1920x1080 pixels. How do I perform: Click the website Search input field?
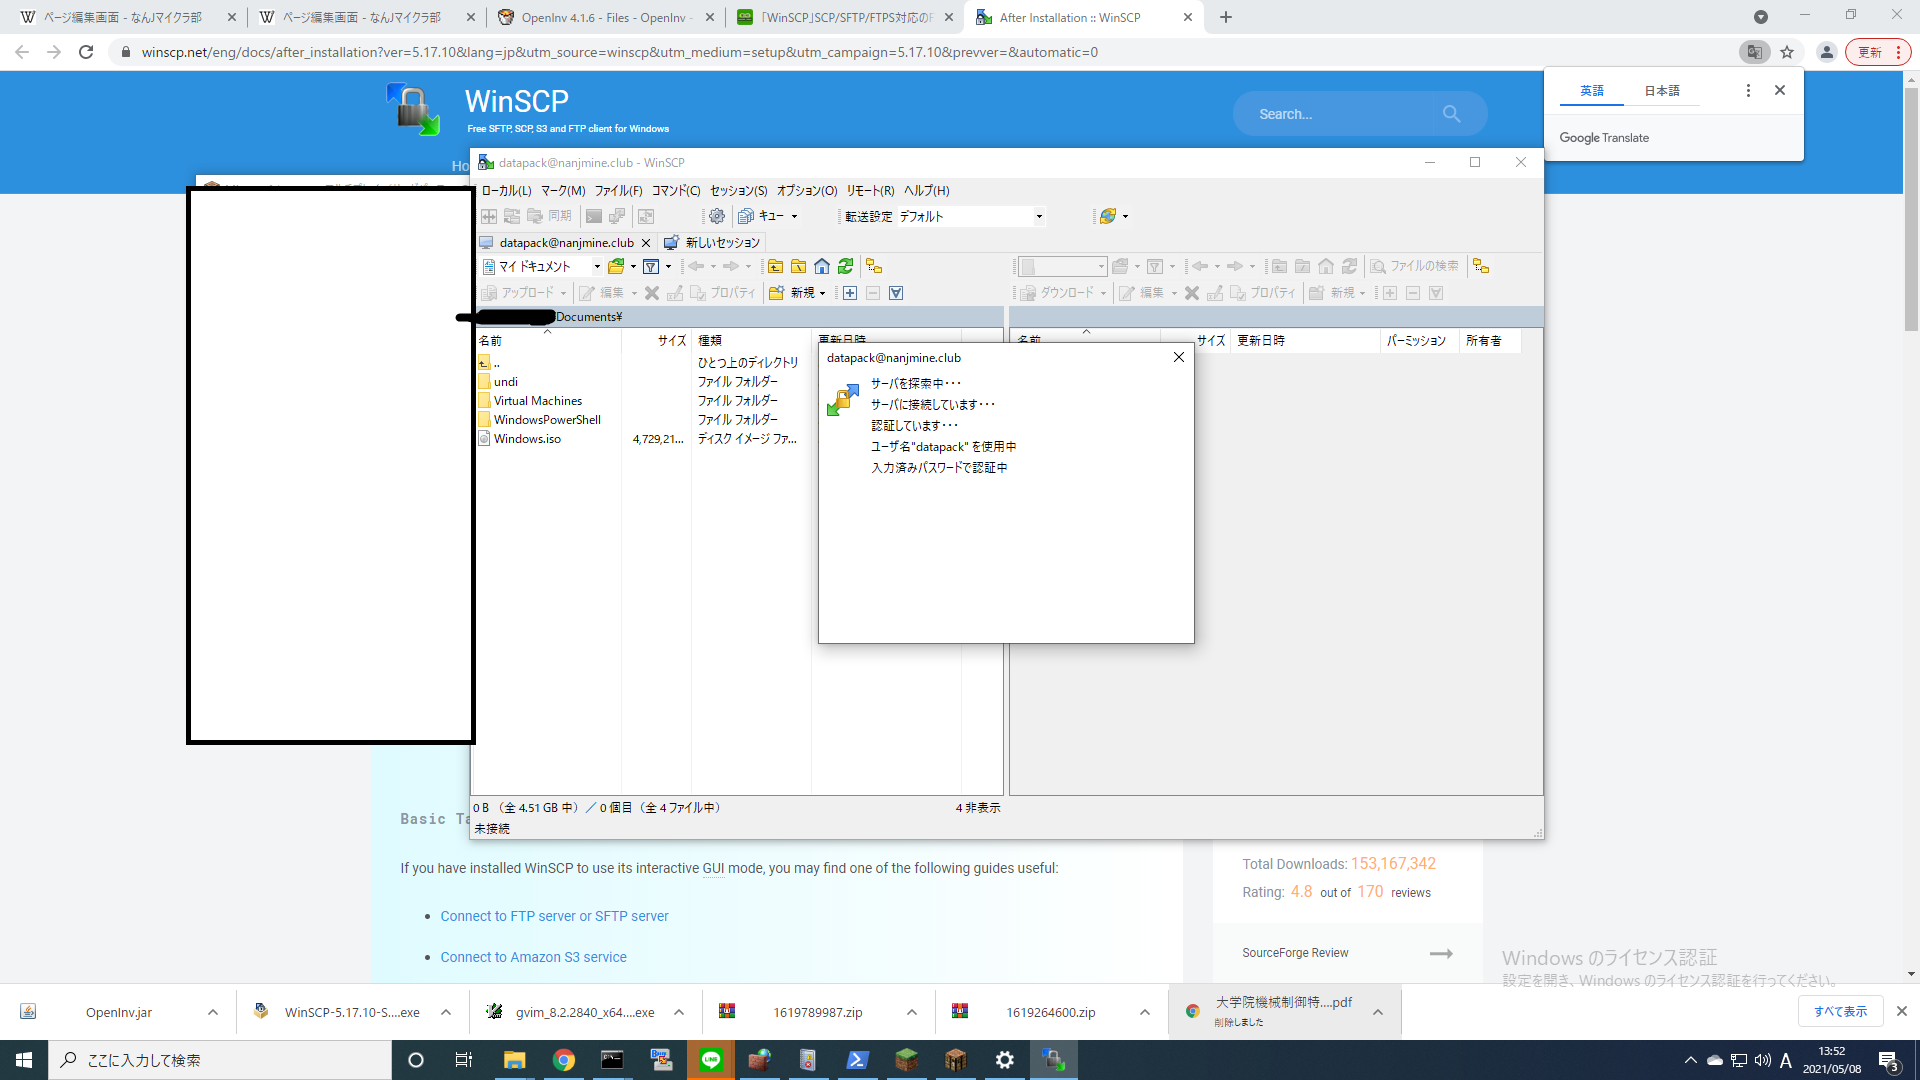[x=1345, y=114]
